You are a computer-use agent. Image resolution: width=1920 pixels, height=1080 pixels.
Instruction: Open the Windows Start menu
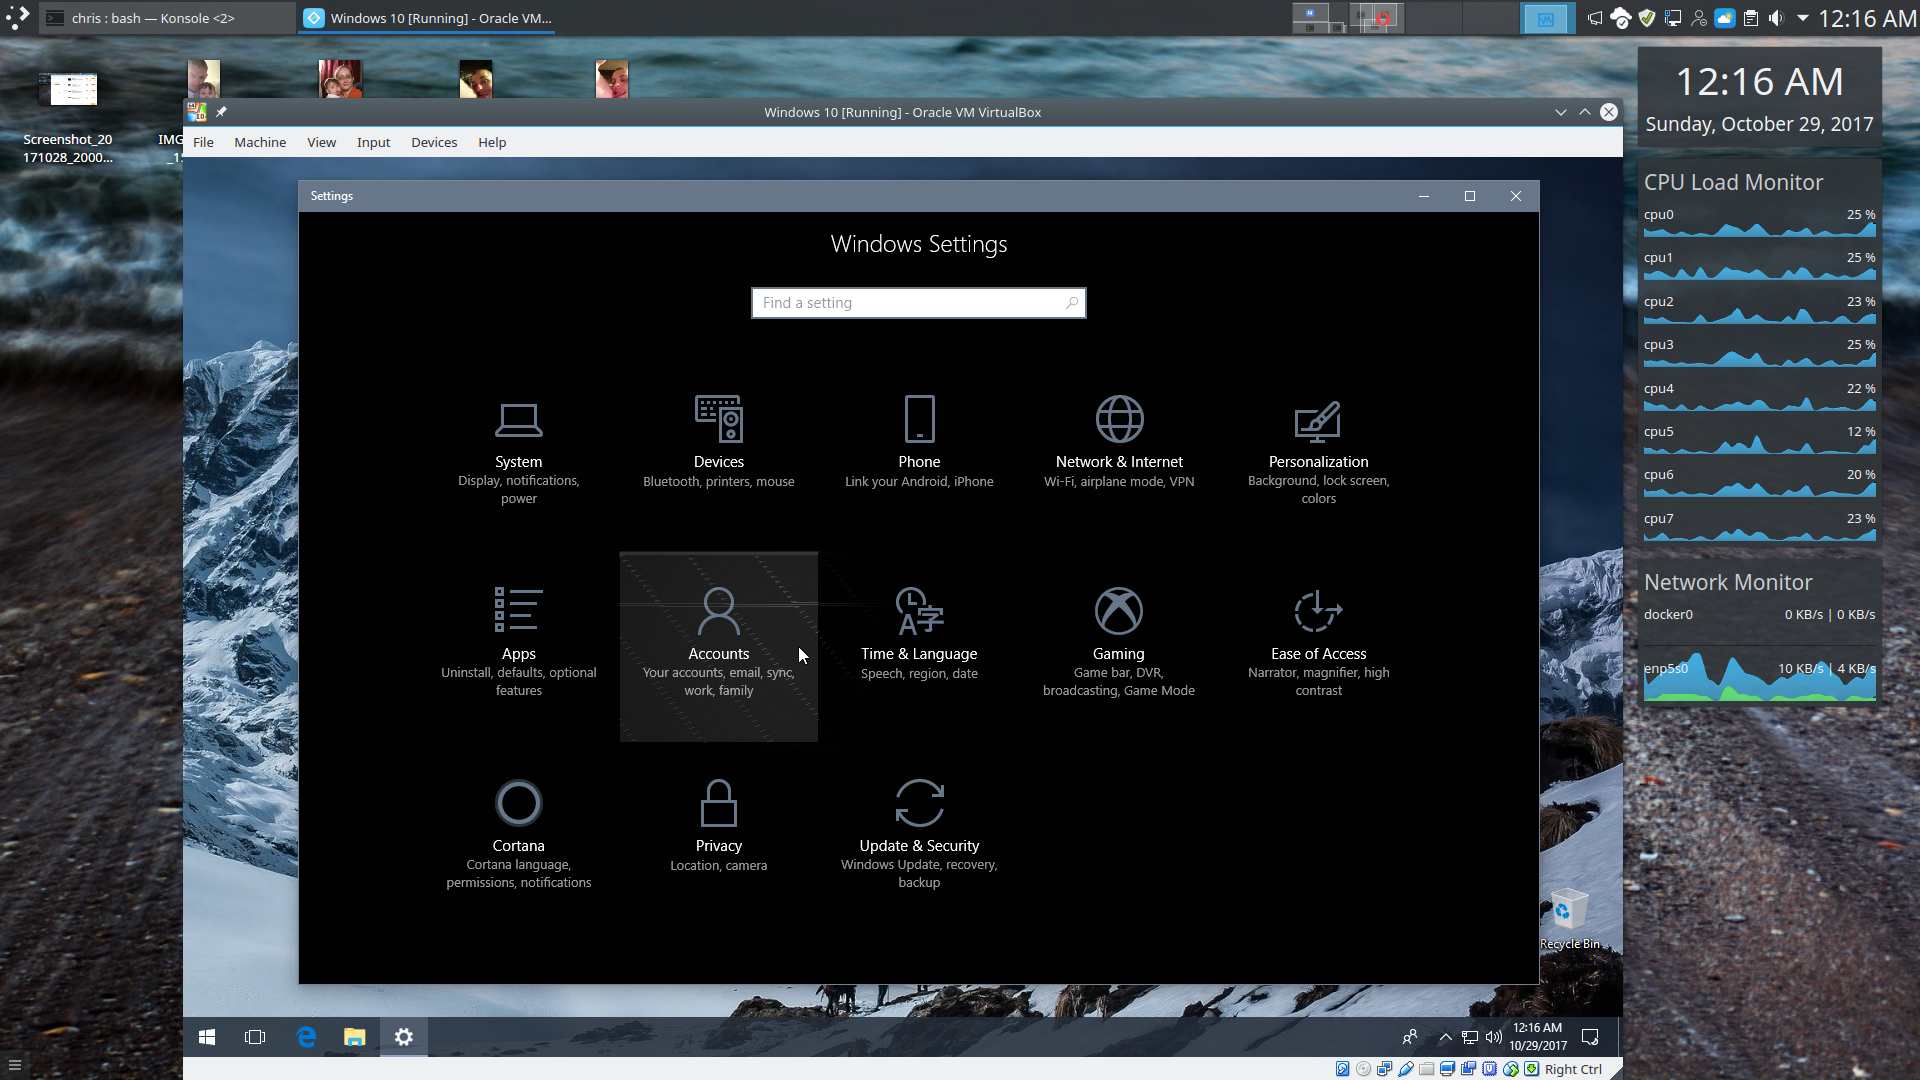point(207,1037)
